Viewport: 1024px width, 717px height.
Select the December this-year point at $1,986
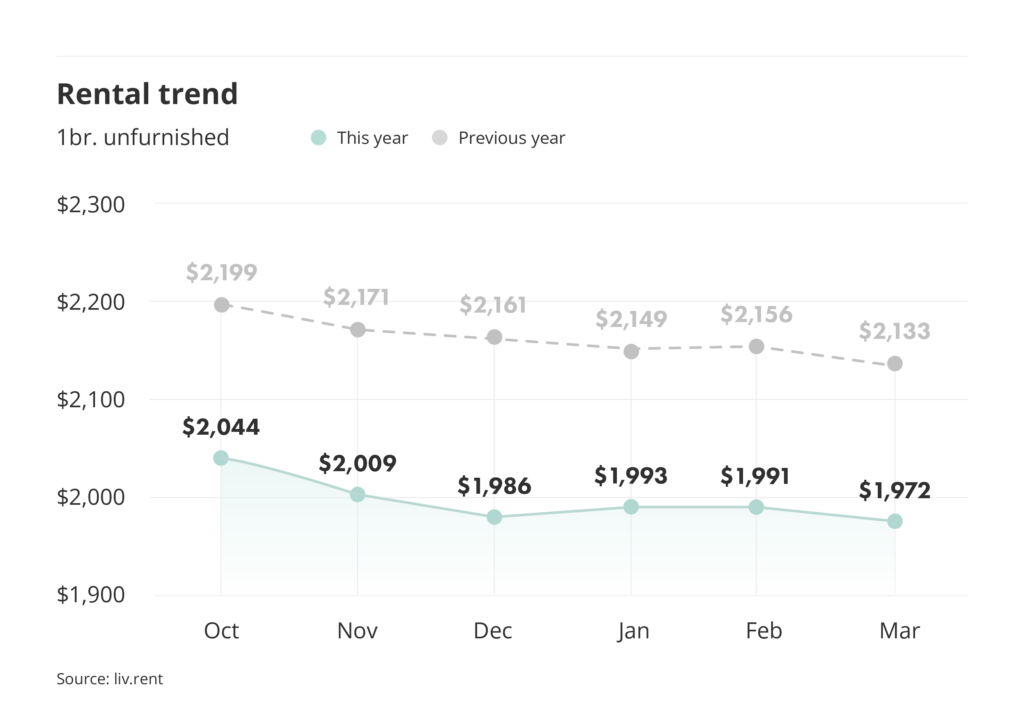pyautogui.click(x=494, y=517)
